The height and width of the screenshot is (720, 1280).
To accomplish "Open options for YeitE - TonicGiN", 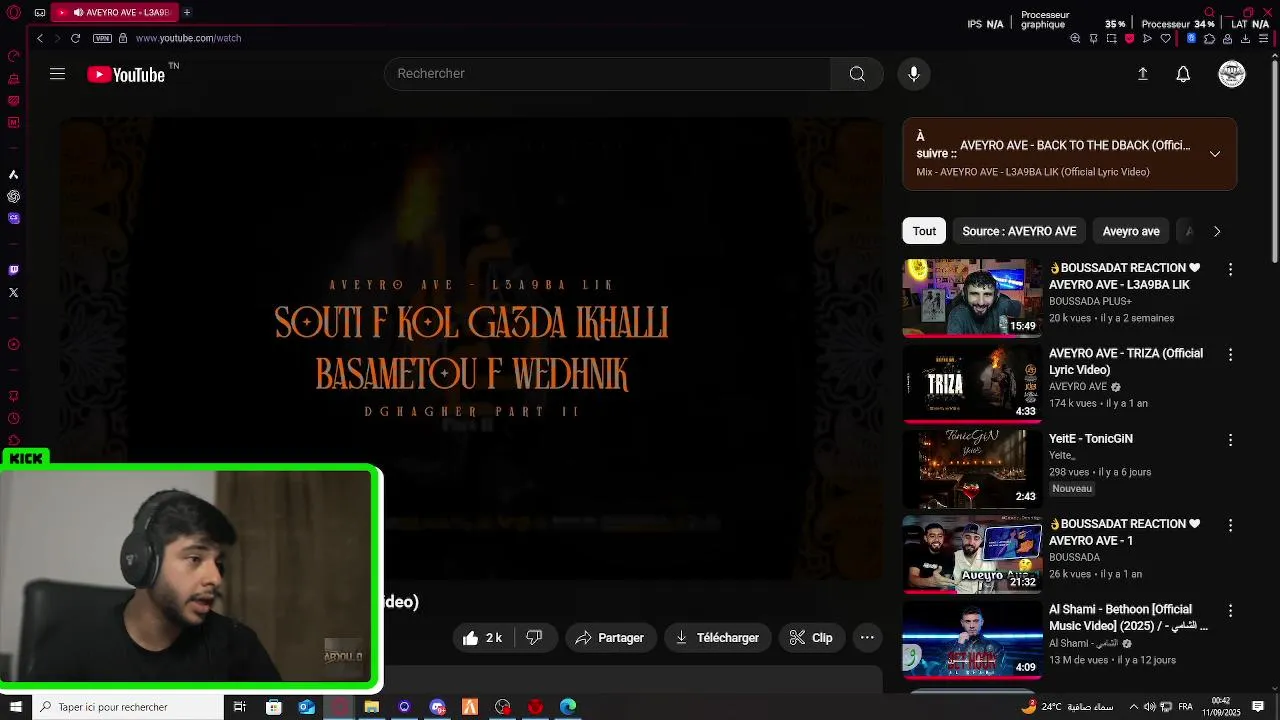I will (1230, 440).
